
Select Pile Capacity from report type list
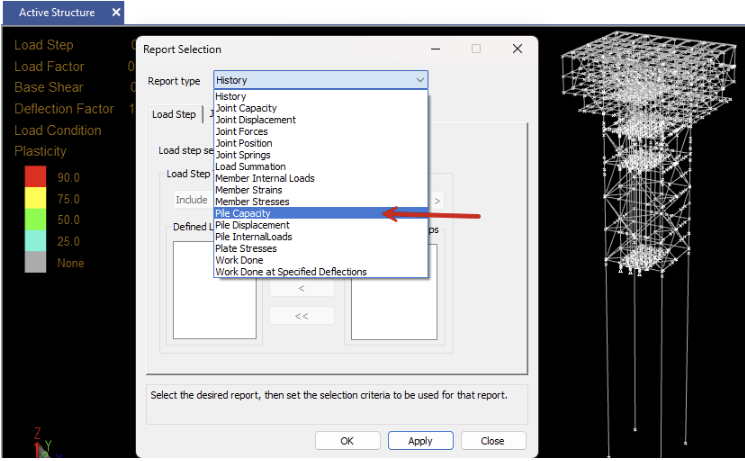(321, 213)
